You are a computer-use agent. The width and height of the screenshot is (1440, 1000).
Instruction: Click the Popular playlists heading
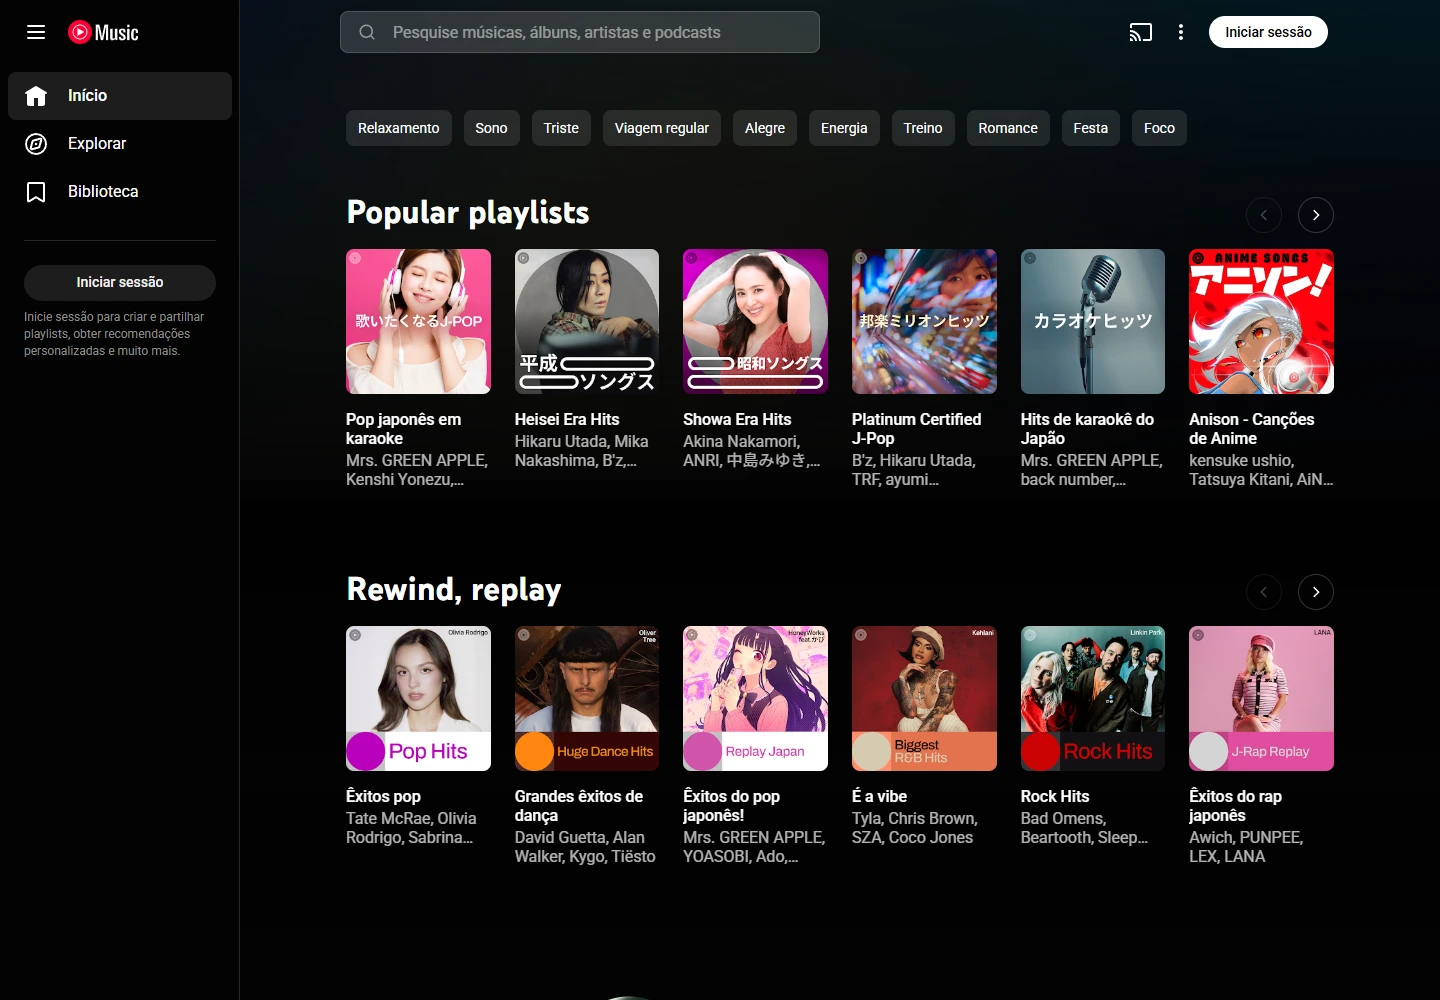[x=468, y=213]
